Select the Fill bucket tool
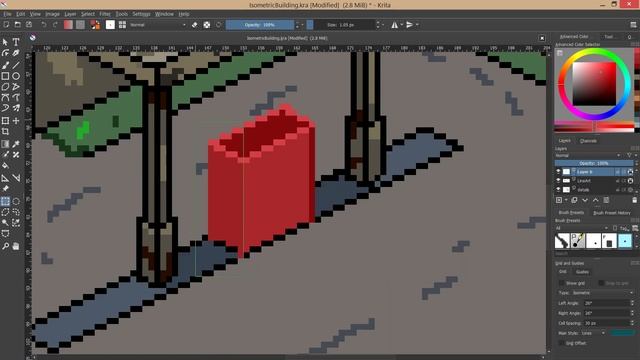640x360 pixels. 5,166
